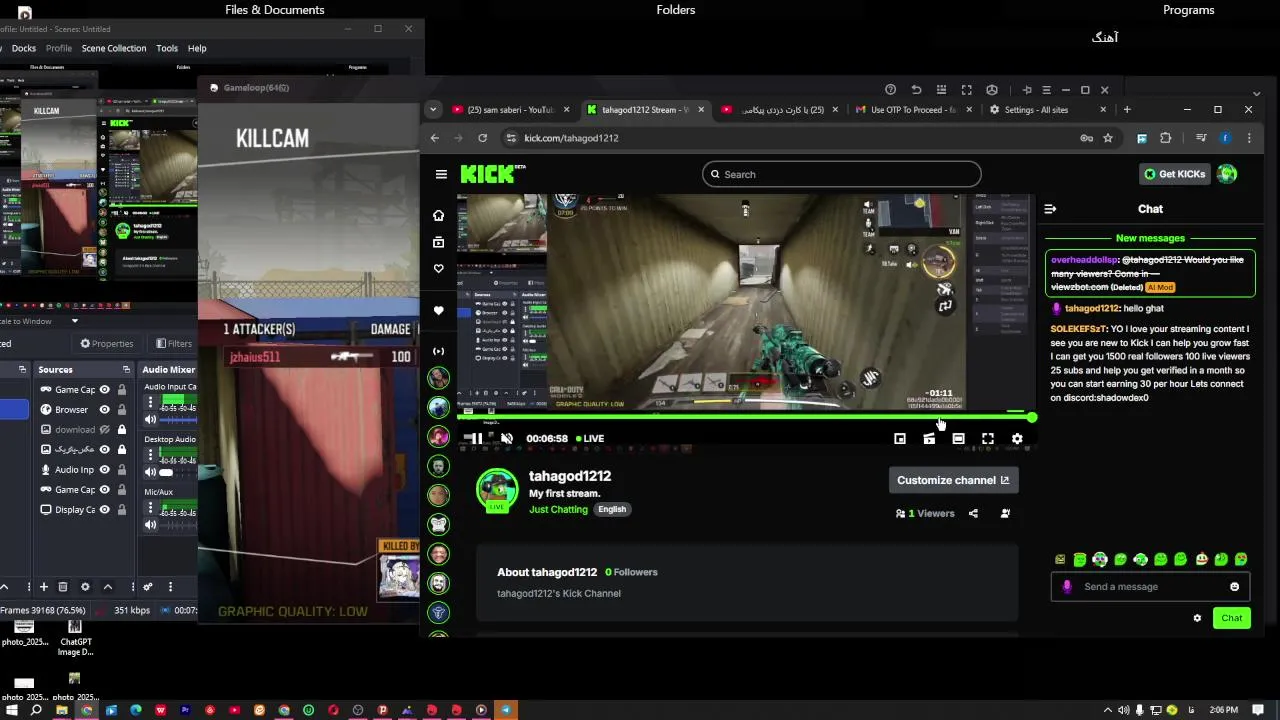Enable mini player mode on Kick video

pyautogui.click(x=900, y=438)
